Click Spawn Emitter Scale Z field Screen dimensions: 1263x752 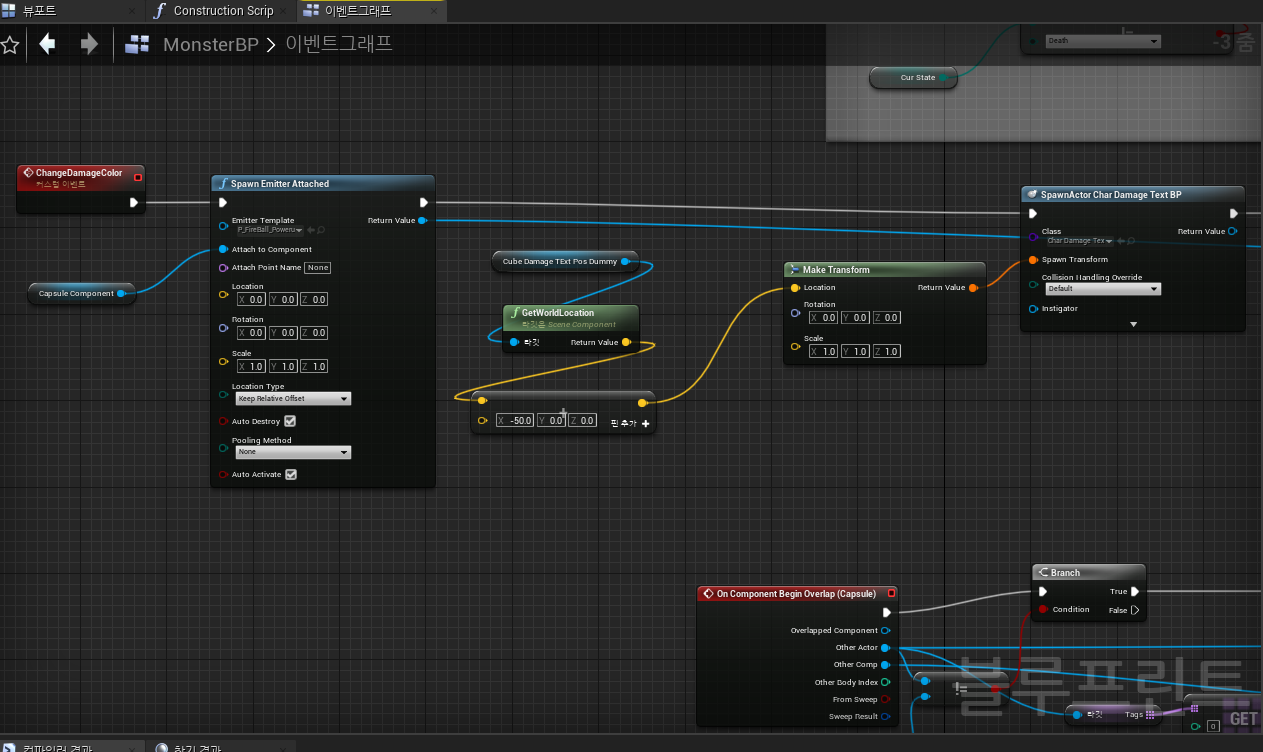point(314,366)
